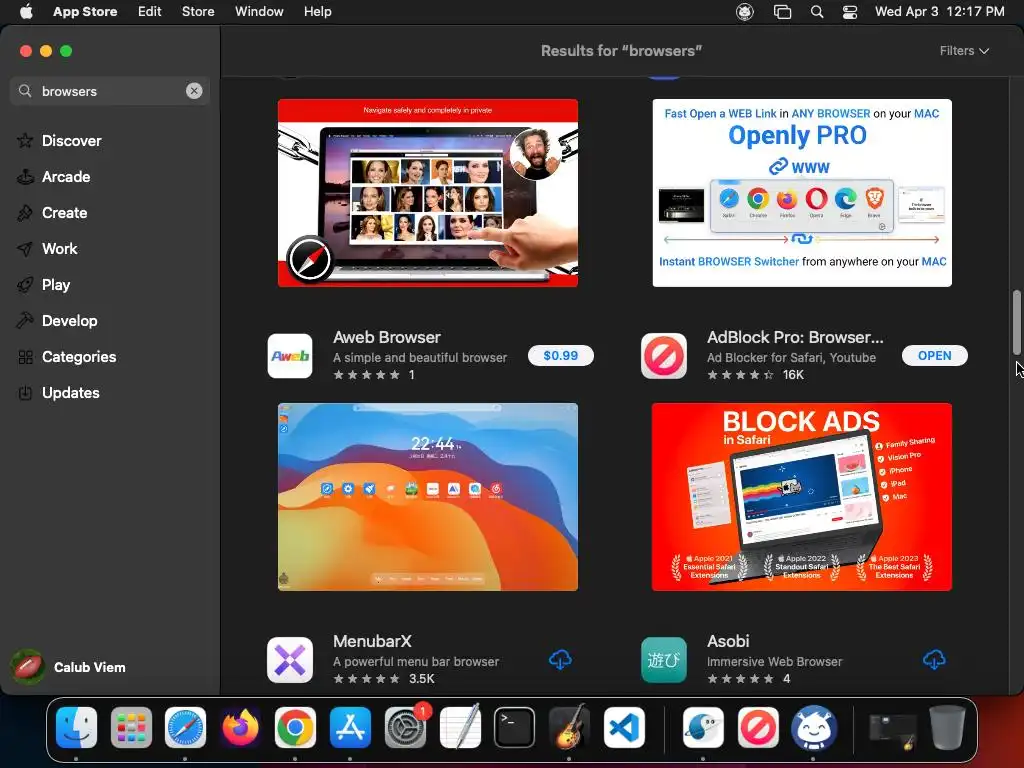Open the MenubarX title link
The height and width of the screenshot is (768, 1024).
372,641
